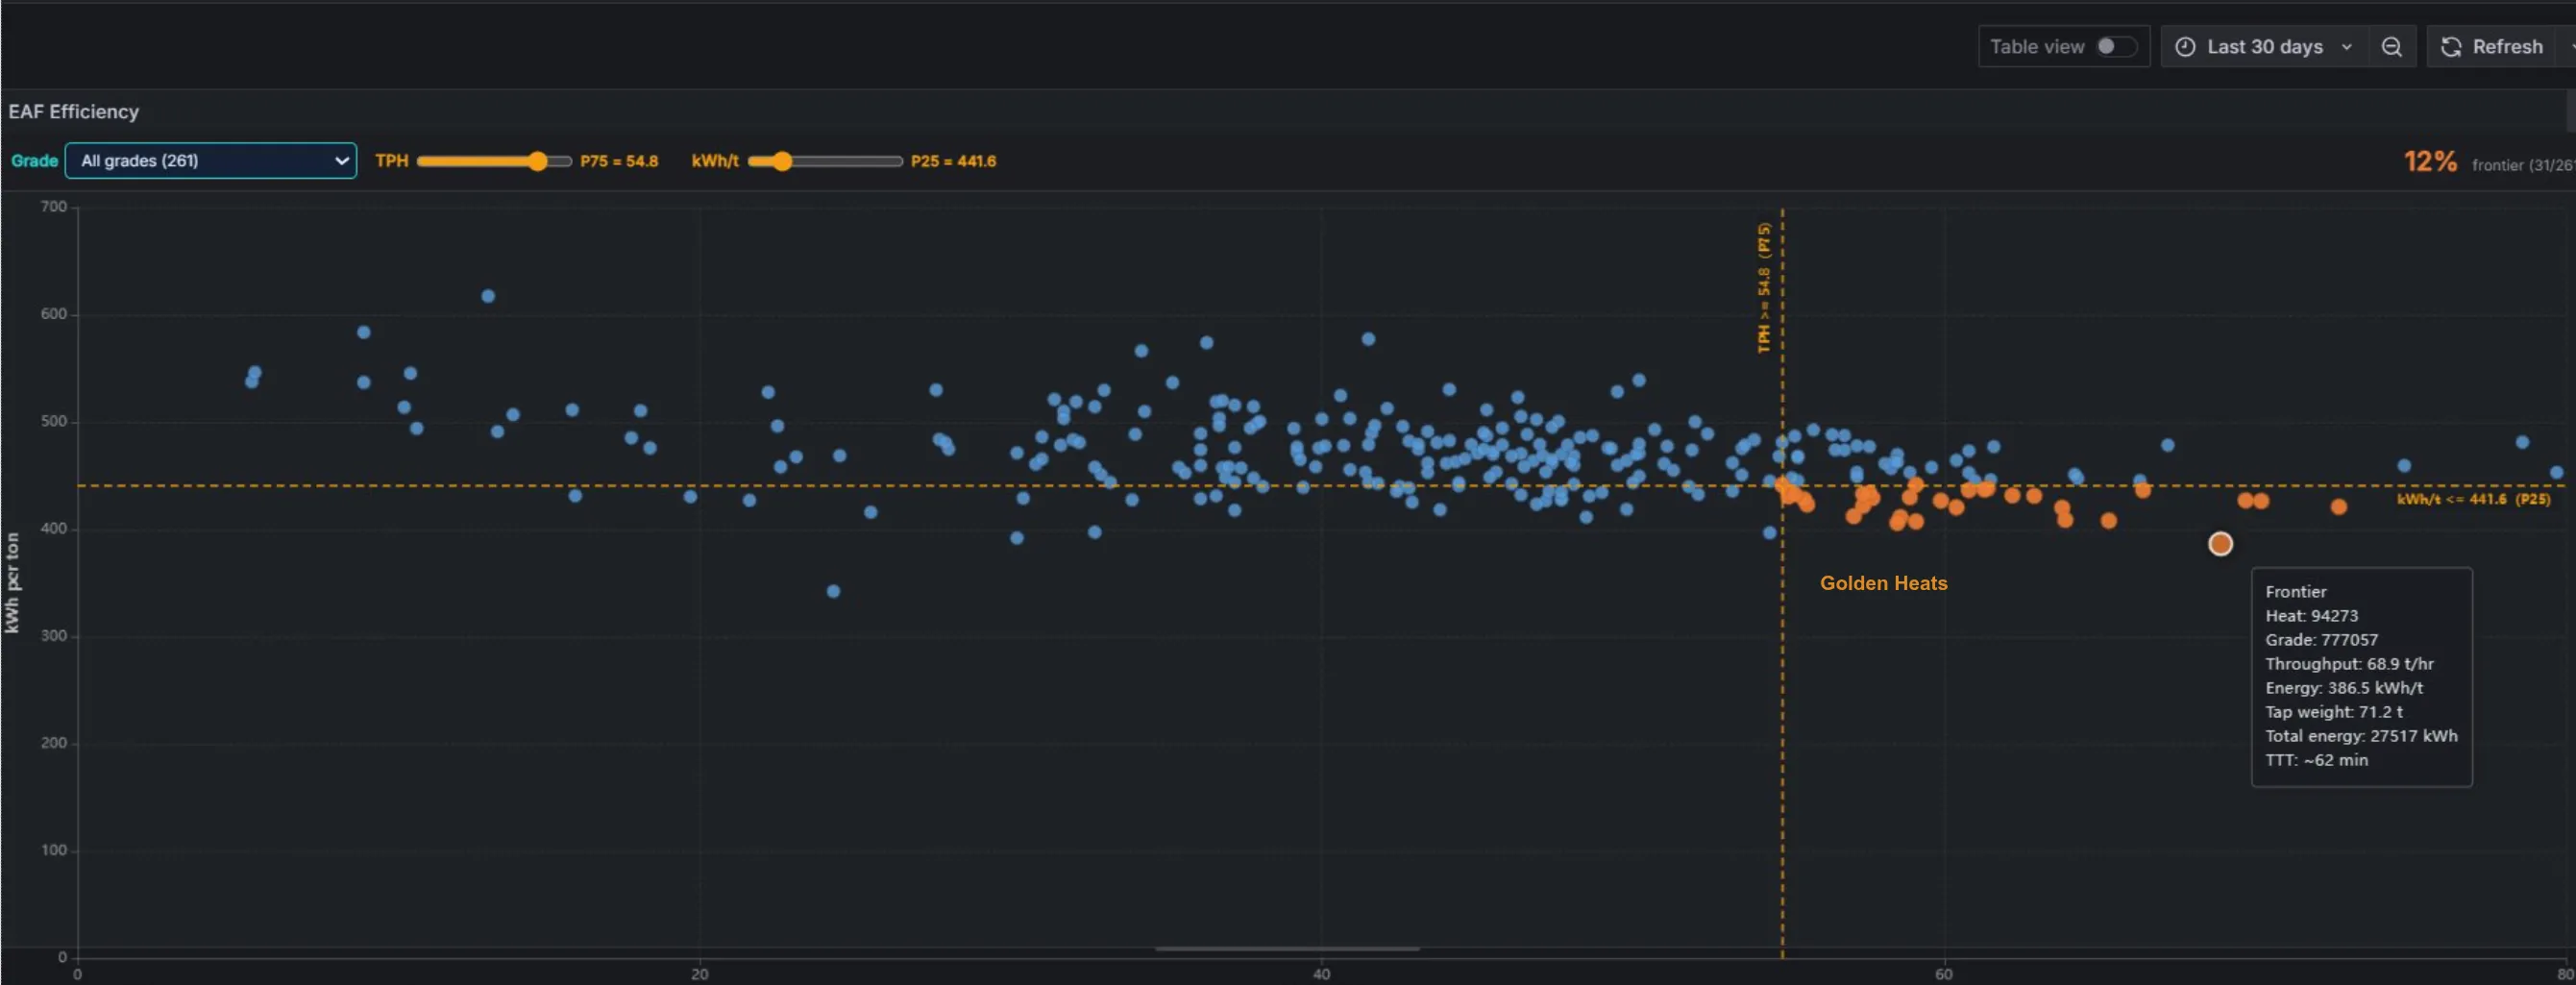This screenshot has width=2576, height=985.
Task: Click the clock icon in time range picker
Action: point(2184,46)
